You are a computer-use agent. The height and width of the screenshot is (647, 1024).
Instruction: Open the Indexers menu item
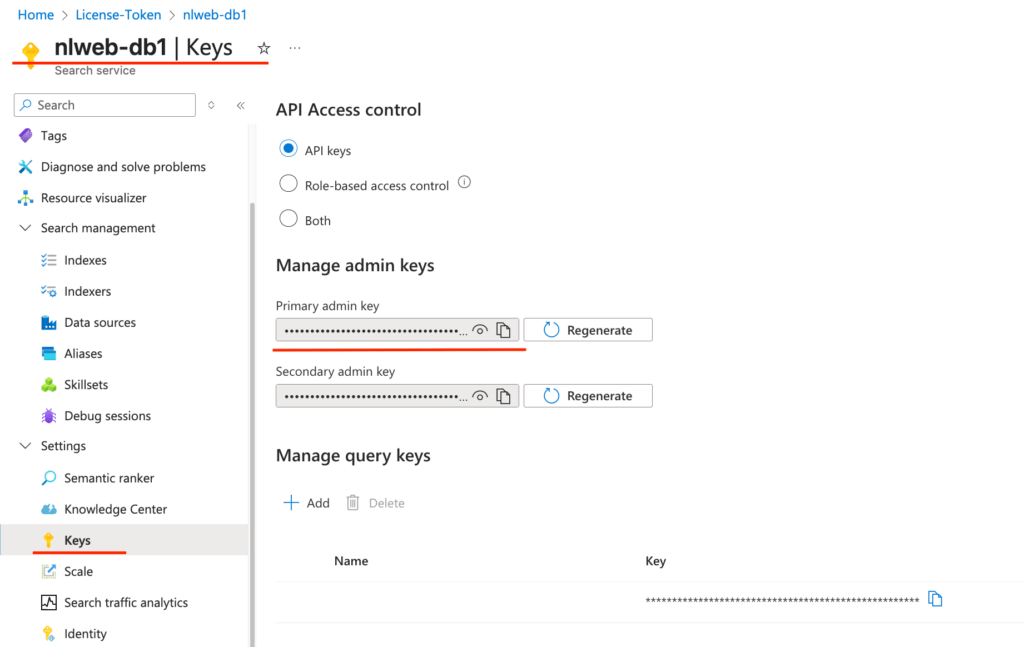click(88, 291)
